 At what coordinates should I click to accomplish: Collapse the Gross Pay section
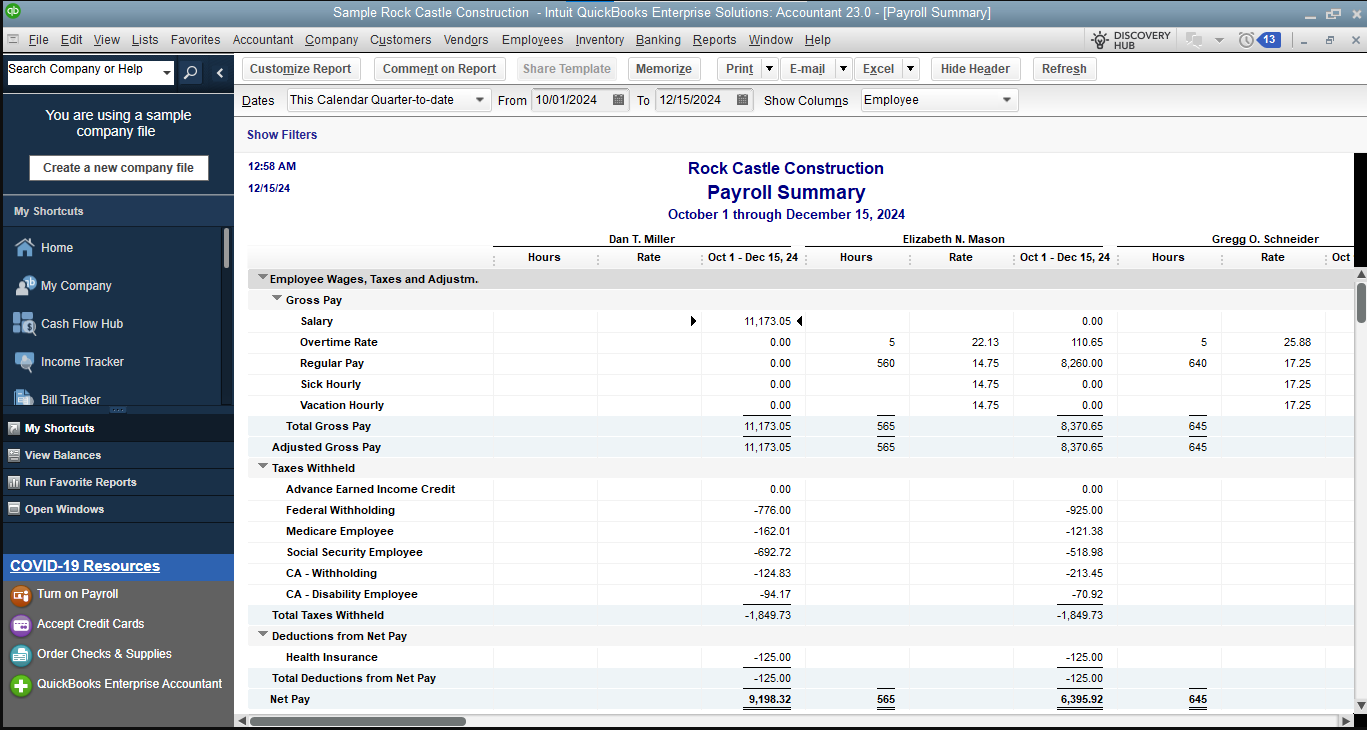277,299
